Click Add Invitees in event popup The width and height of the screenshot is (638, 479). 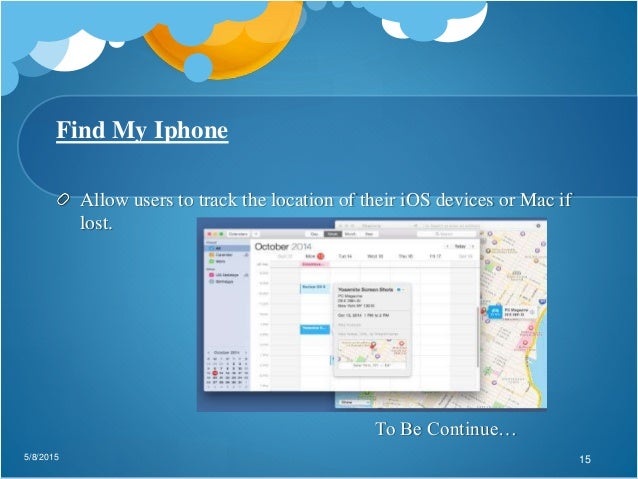[x=349, y=325]
